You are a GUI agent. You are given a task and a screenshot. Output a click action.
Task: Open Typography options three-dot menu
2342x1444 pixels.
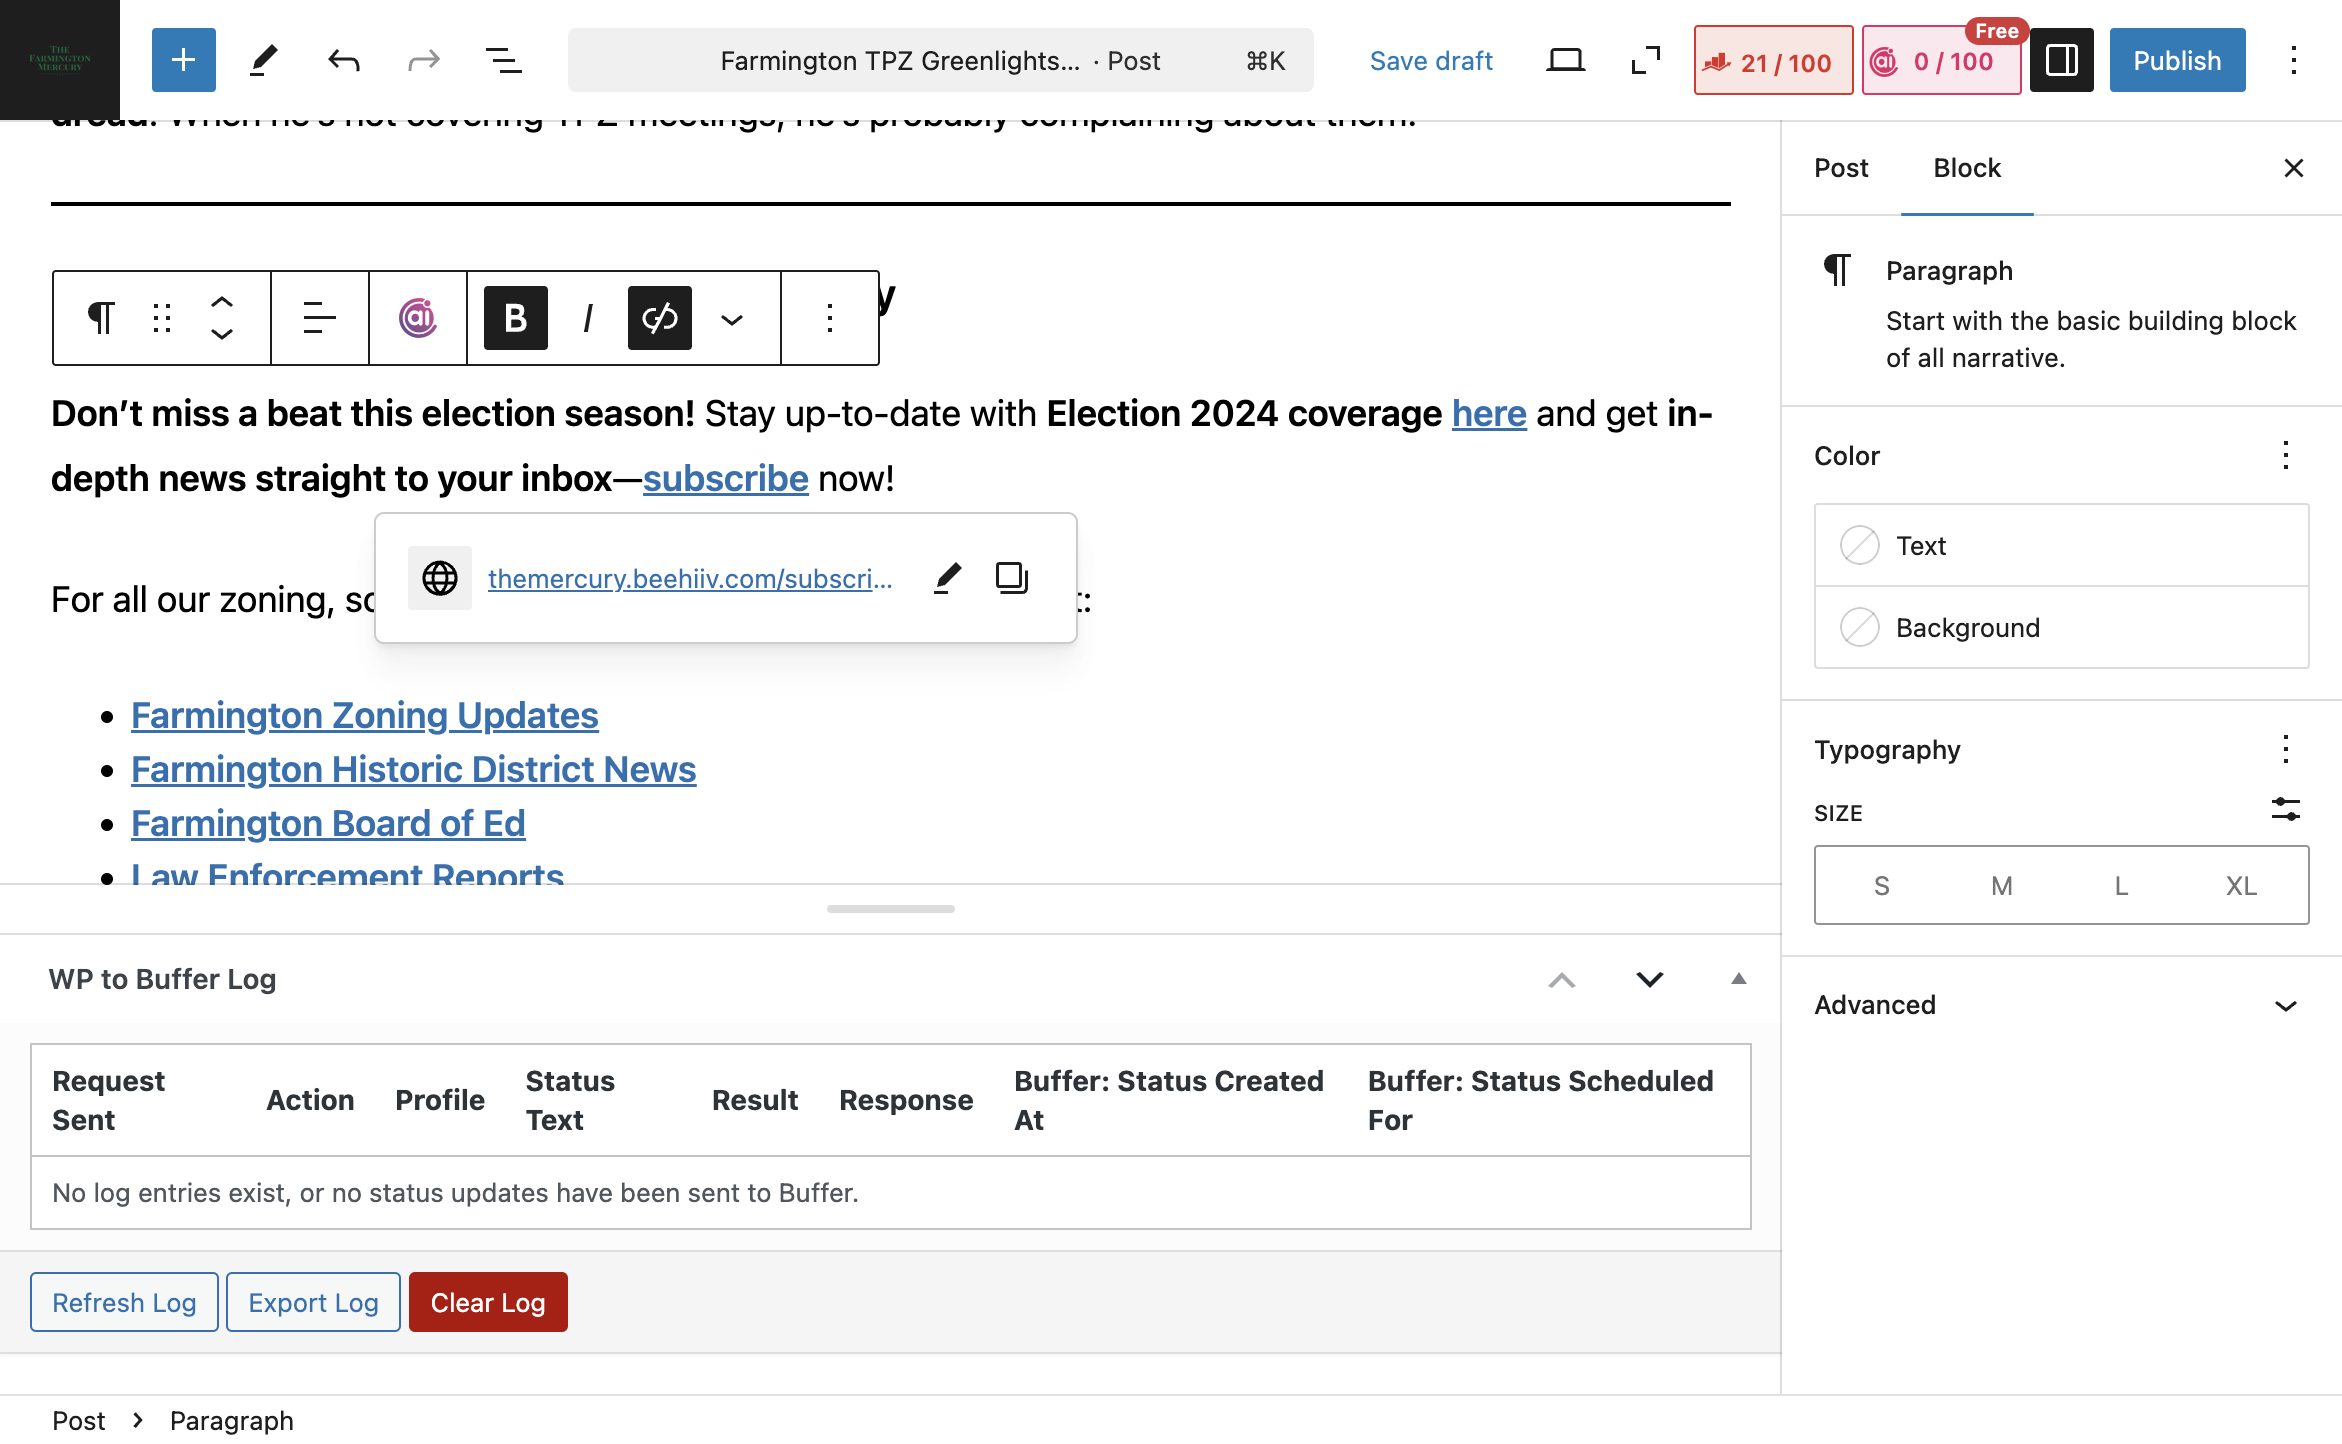2285,750
